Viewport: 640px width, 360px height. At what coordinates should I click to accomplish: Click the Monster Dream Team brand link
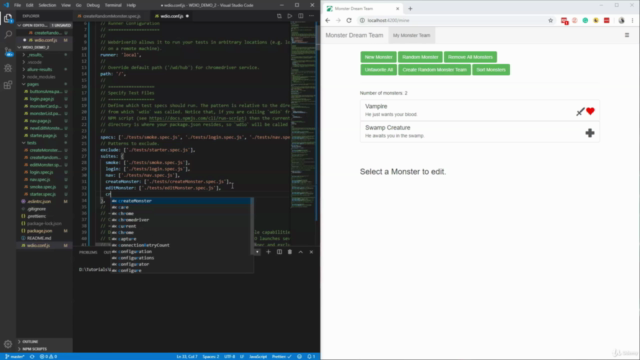tap(354, 36)
